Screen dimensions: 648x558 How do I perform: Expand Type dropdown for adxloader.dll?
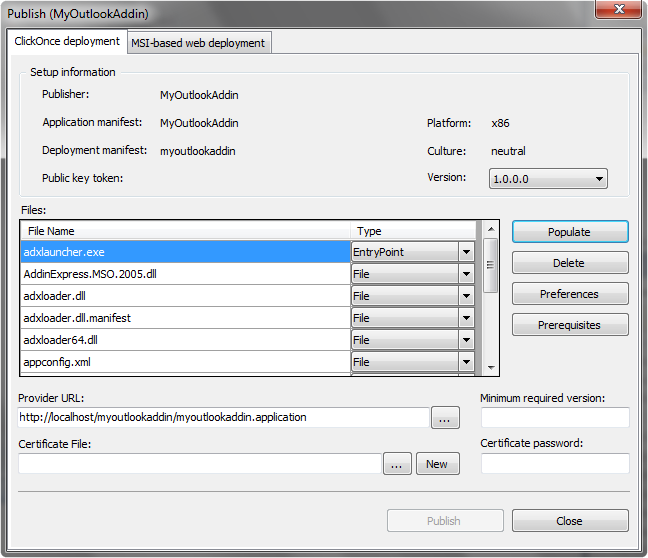coord(467,296)
